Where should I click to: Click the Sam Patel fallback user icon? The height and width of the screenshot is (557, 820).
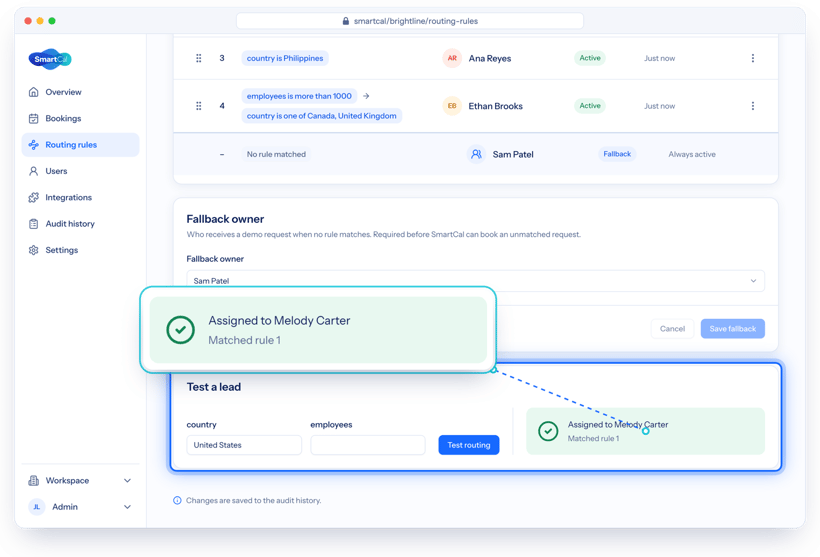coord(476,154)
